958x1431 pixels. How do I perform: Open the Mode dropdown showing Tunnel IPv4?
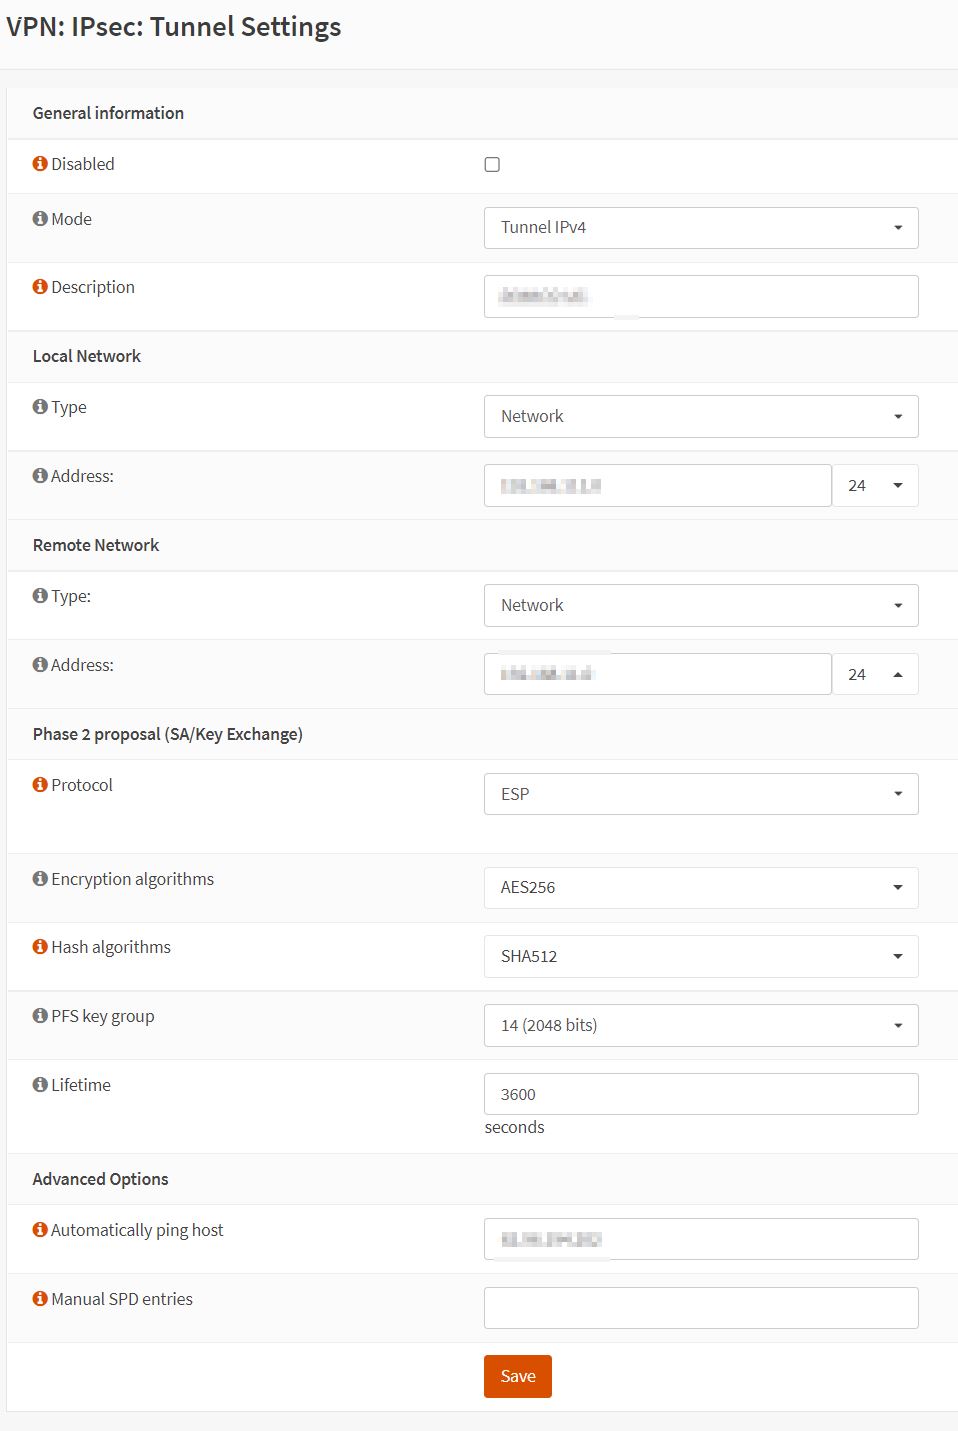click(x=700, y=228)
